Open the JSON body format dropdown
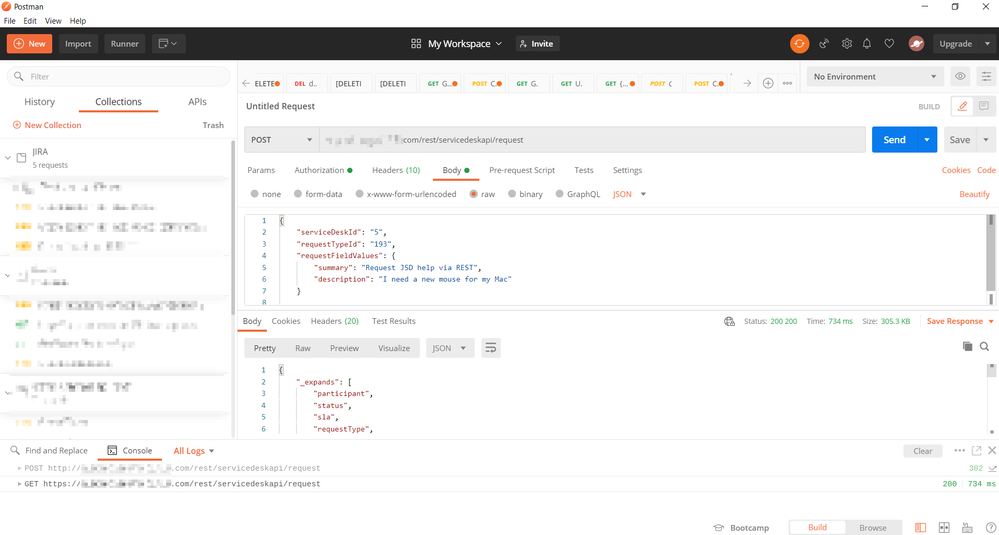 click(x=629, y=194)
